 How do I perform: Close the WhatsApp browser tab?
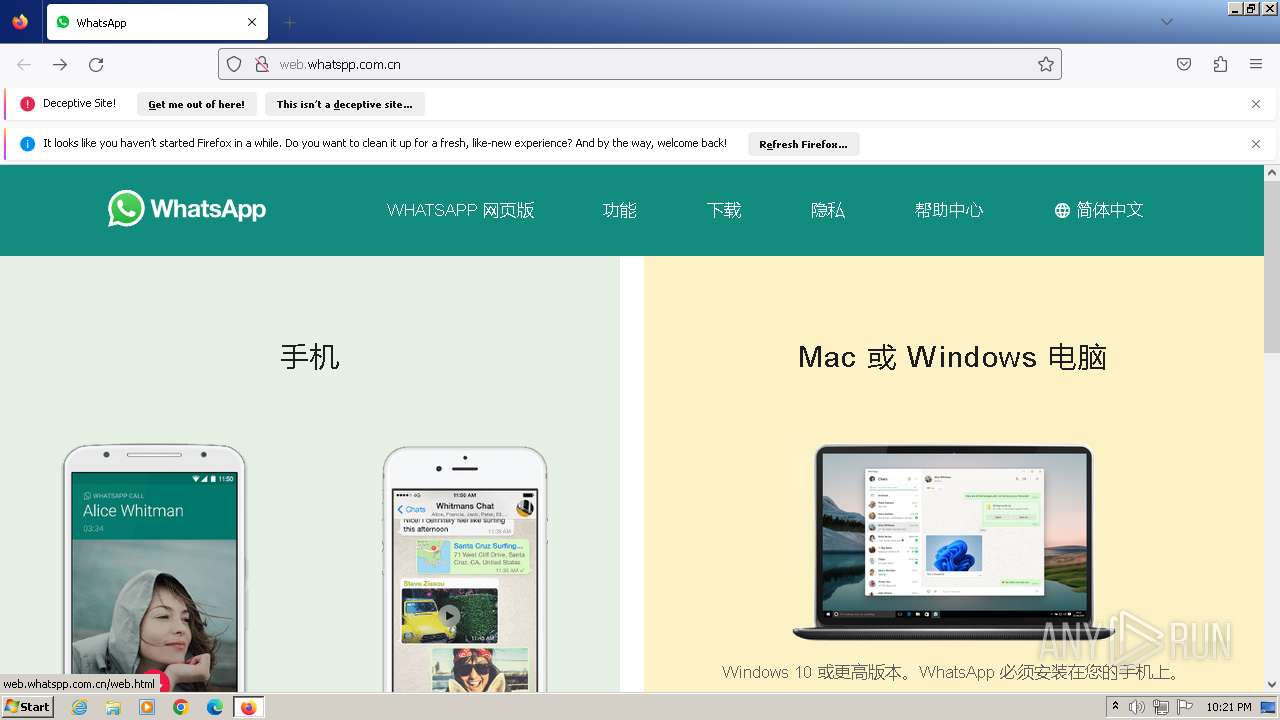click(x=252, y=22)
